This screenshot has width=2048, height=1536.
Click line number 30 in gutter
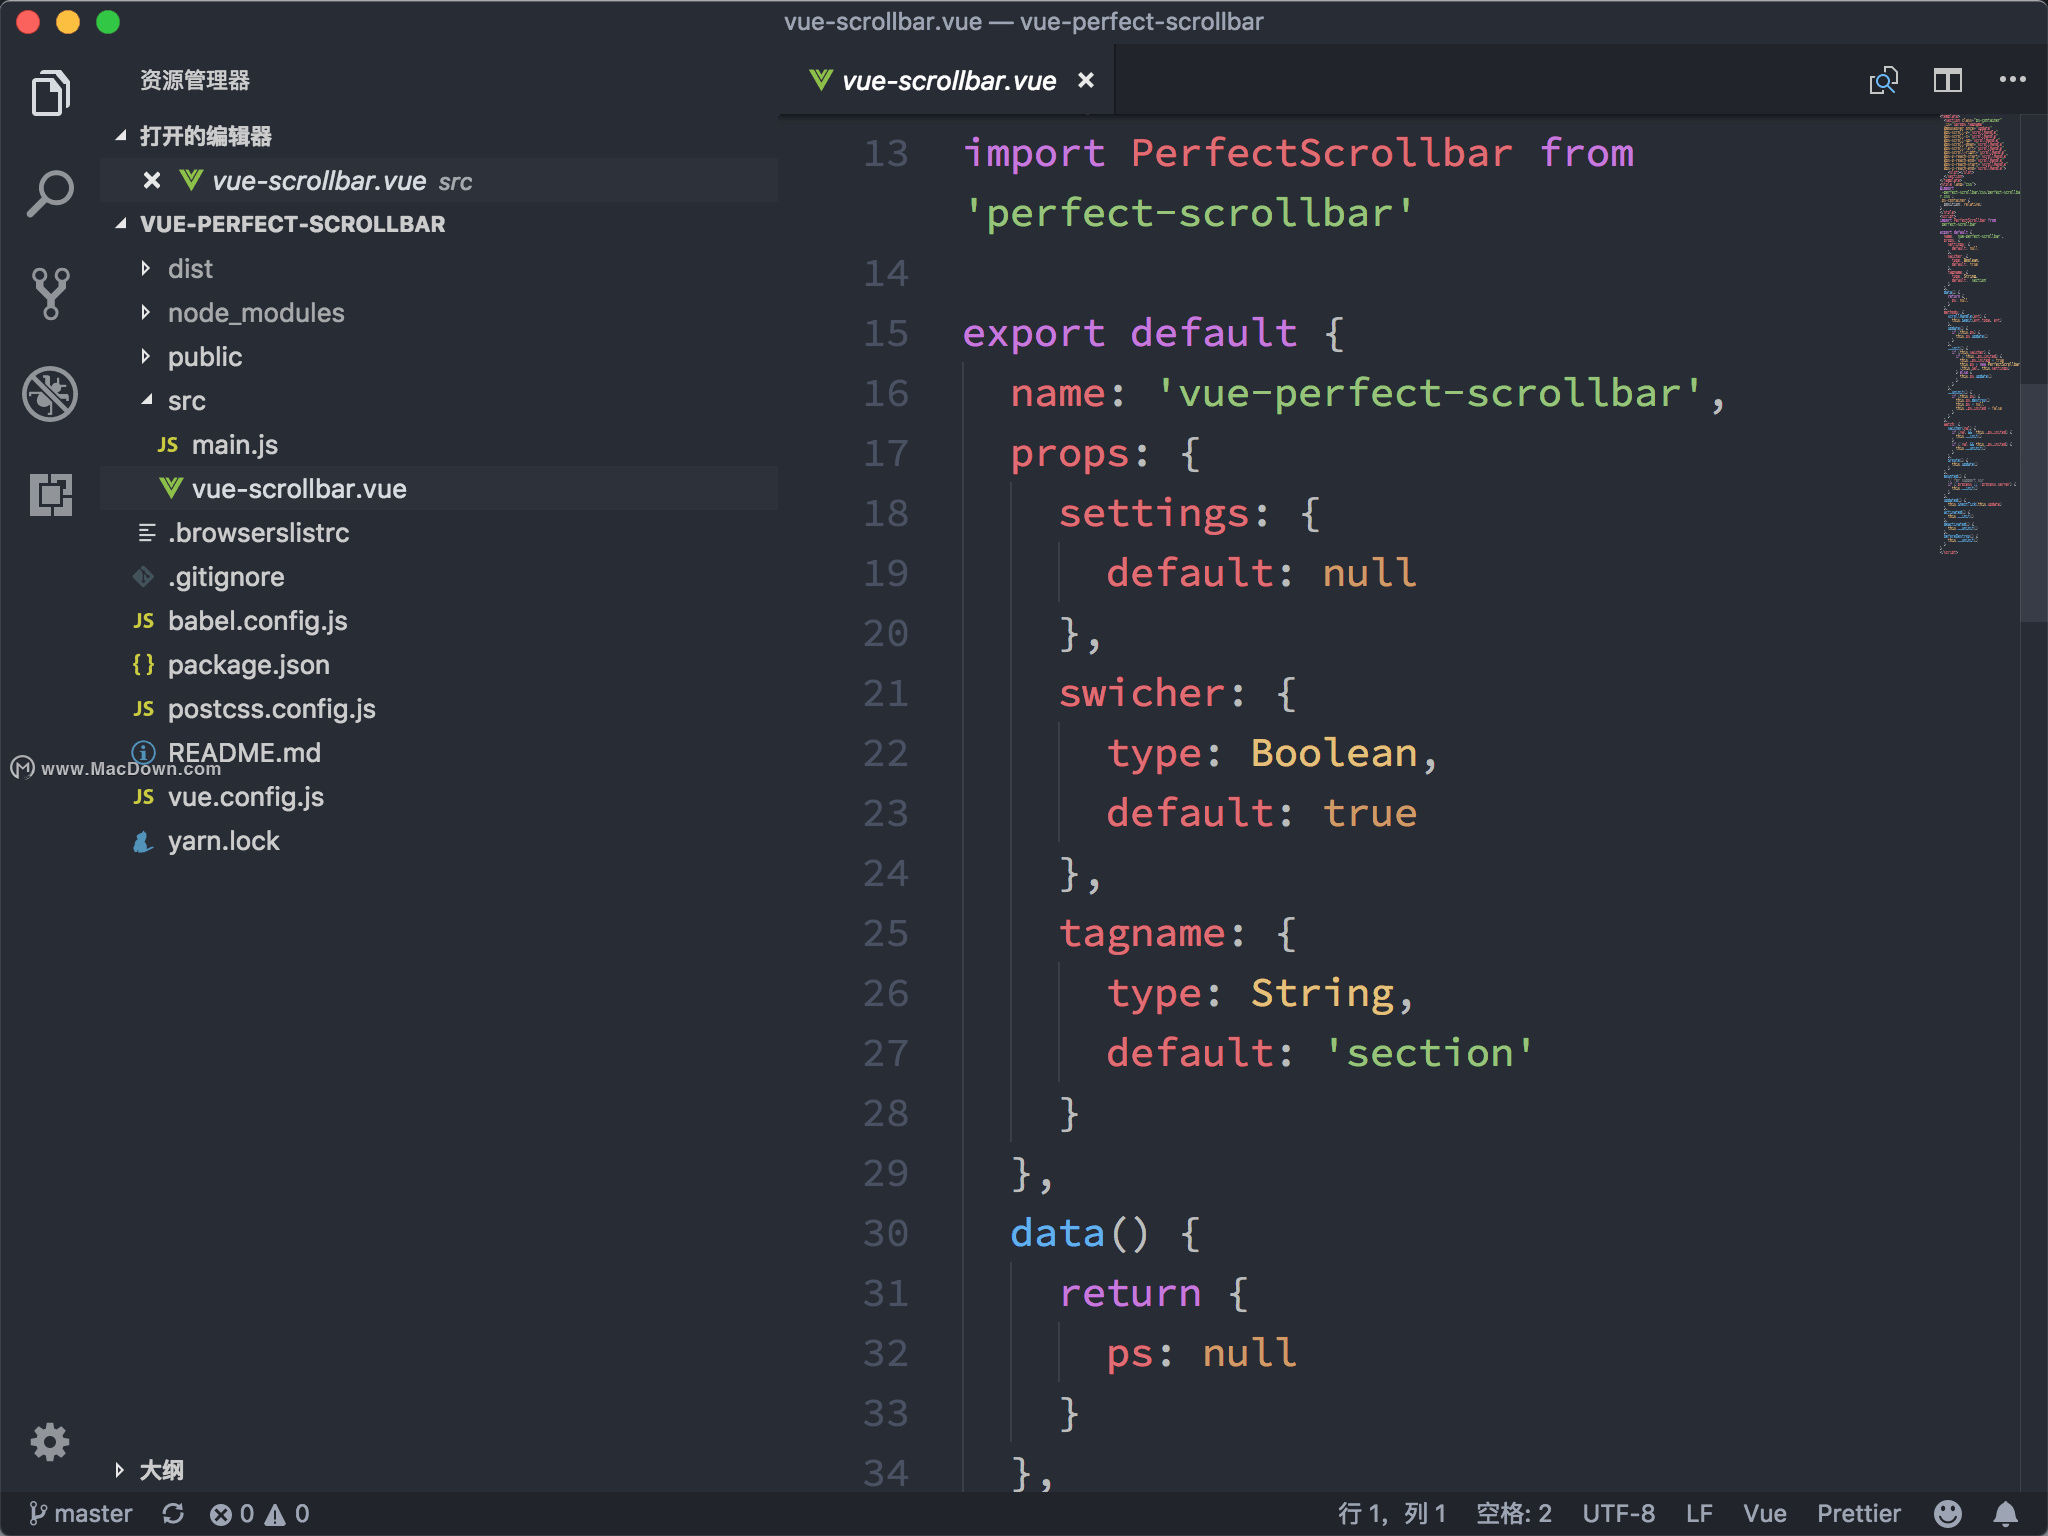(x=886, y=1233)
